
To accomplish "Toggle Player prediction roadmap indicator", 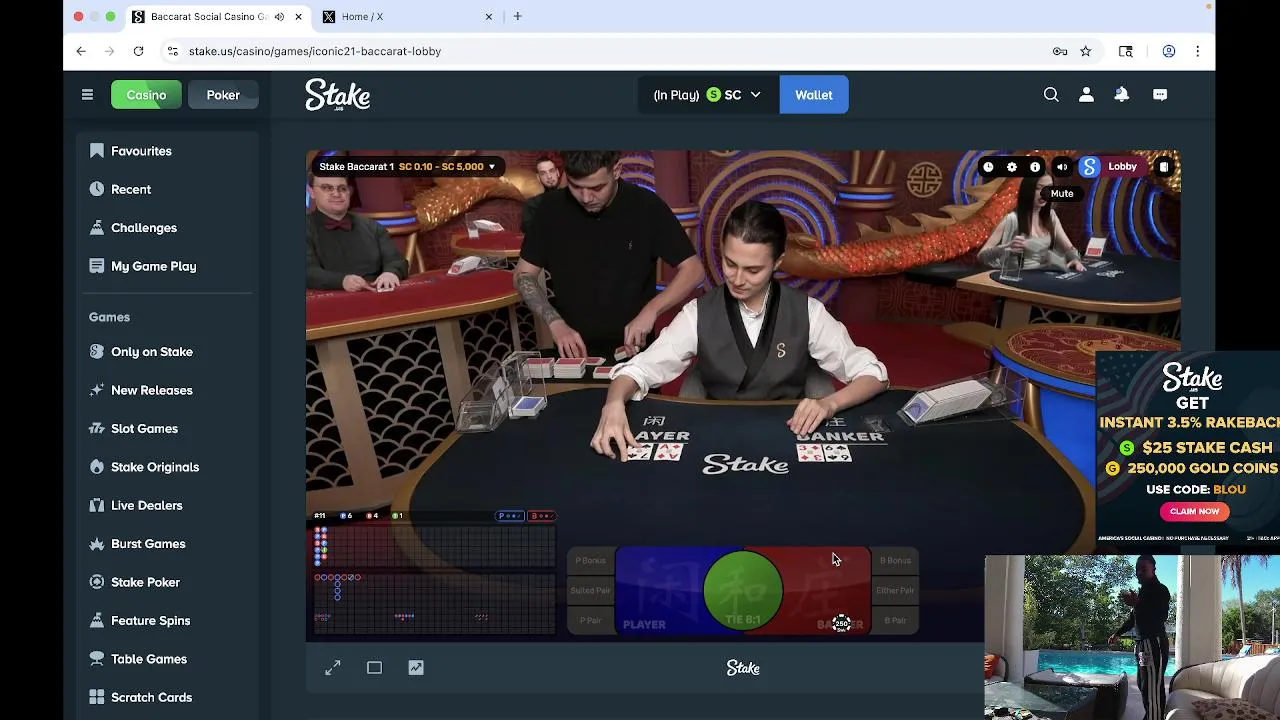I will [x=511, y=516].
